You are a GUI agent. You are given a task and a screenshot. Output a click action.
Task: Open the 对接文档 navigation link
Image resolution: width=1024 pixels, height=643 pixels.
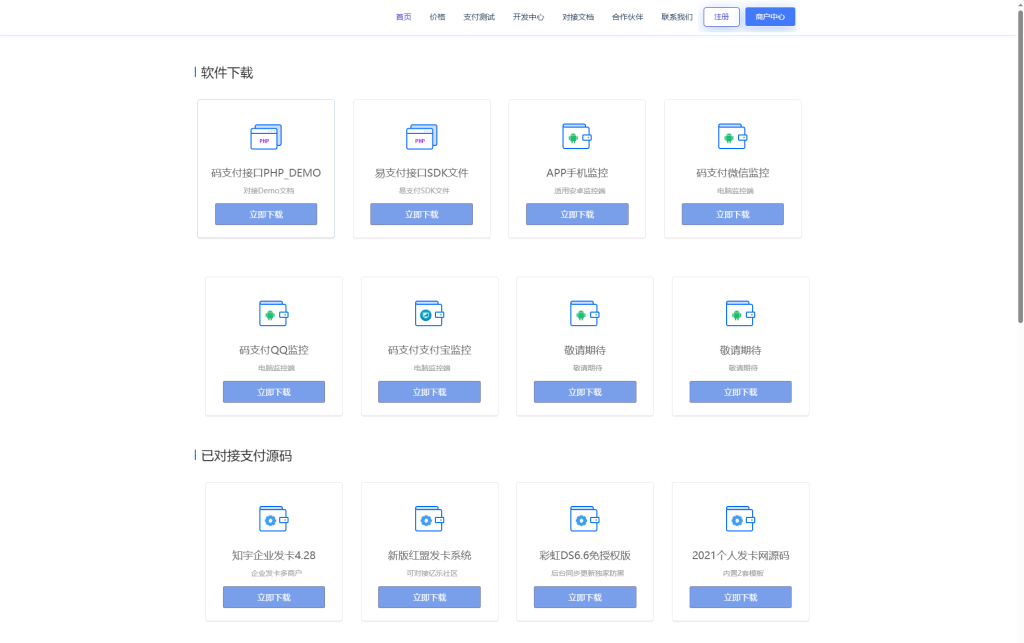[578, 17]
